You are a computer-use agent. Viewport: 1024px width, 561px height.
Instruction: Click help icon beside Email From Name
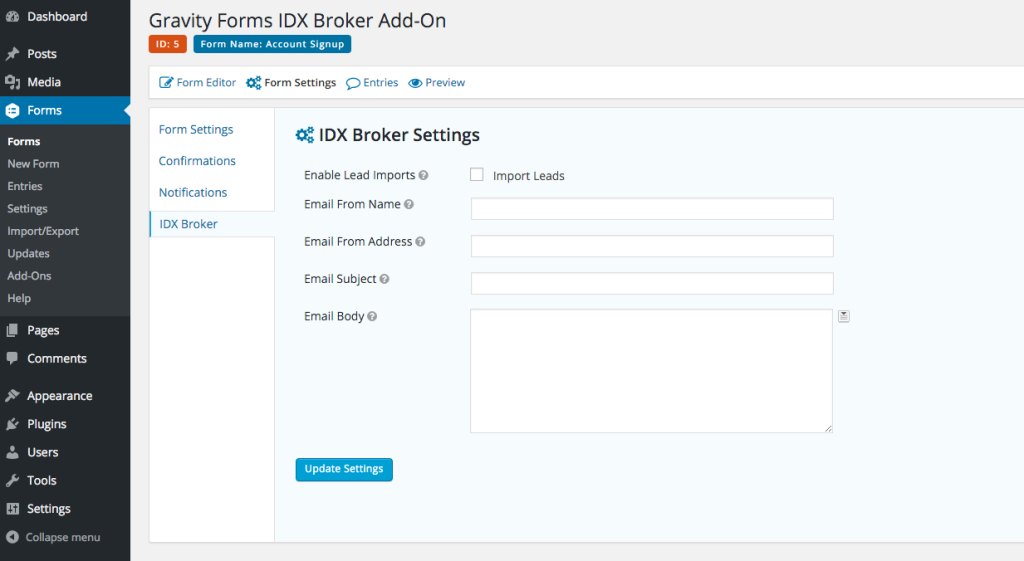409,204
